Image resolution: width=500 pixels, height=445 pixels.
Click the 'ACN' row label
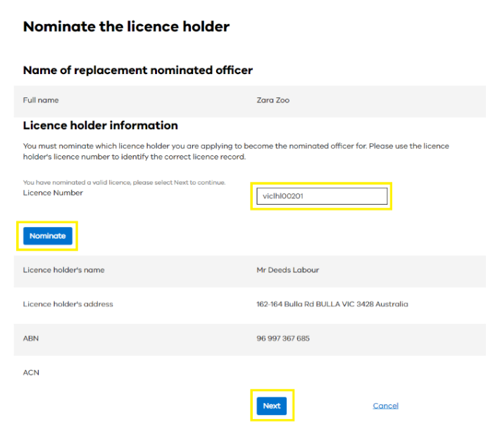pyautogui.click(x=31, y=372)
